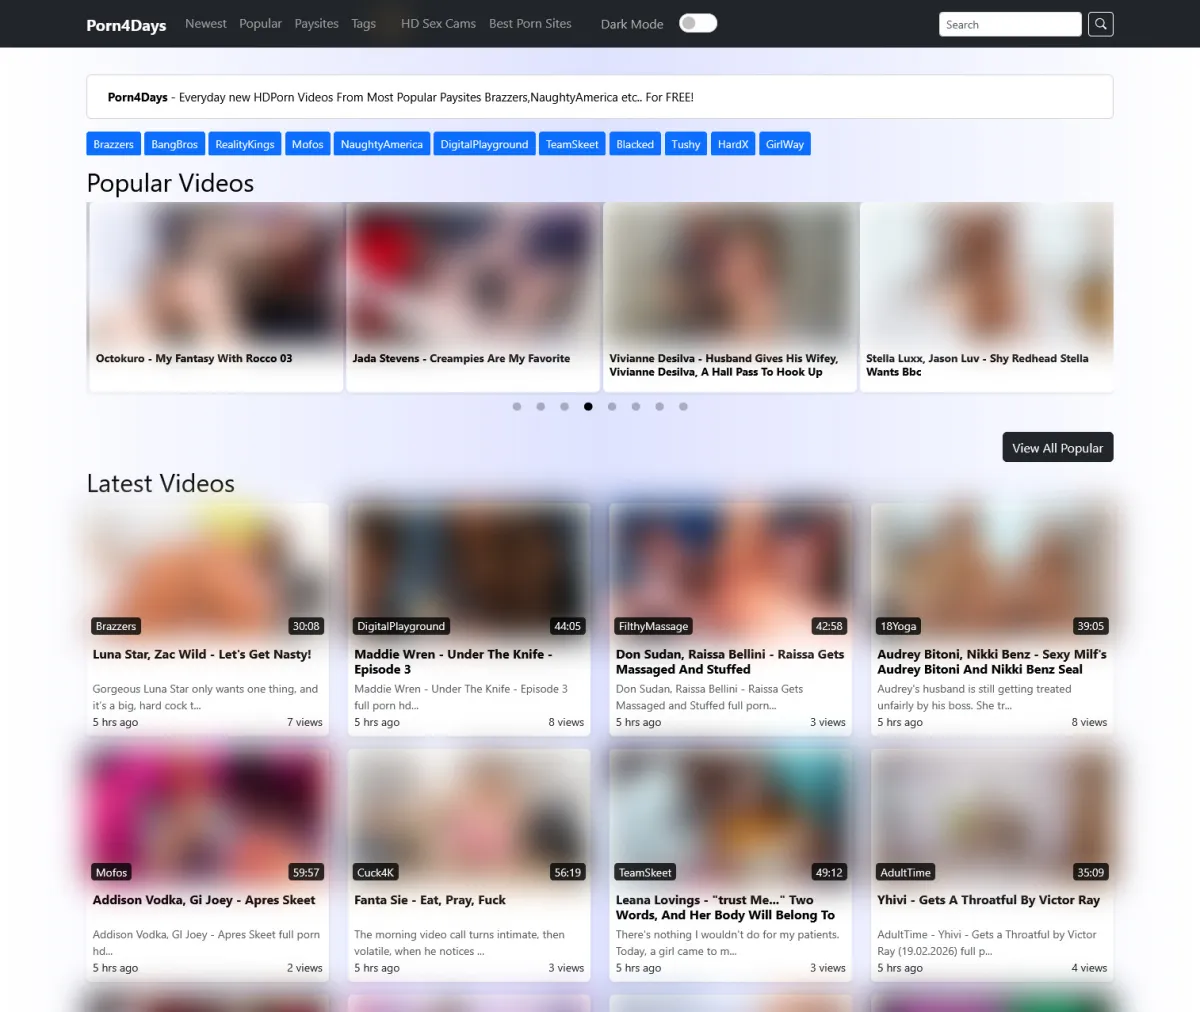
Task: Click the site logo in the header
Action: [x=126, y=25]
